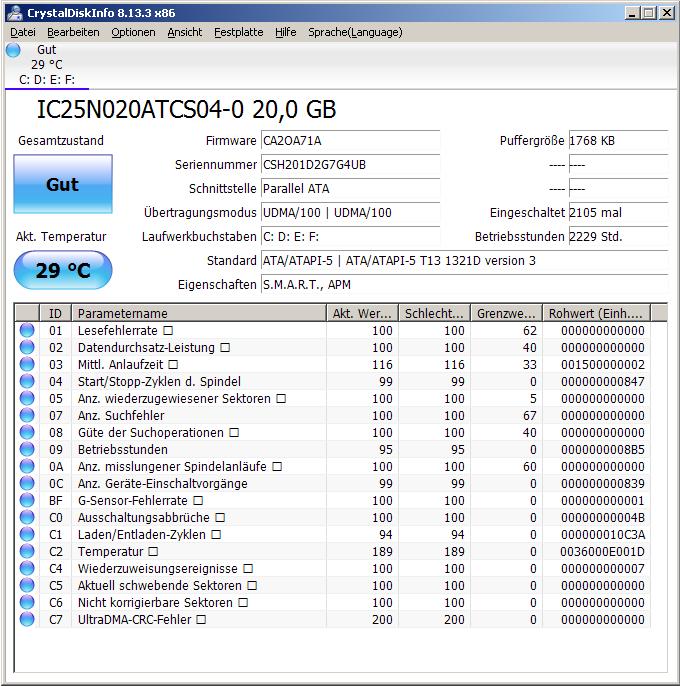This screenshot has width=680, height=686.
Task: Open the Ansicht menu
Action: click(x=185, y=32)
